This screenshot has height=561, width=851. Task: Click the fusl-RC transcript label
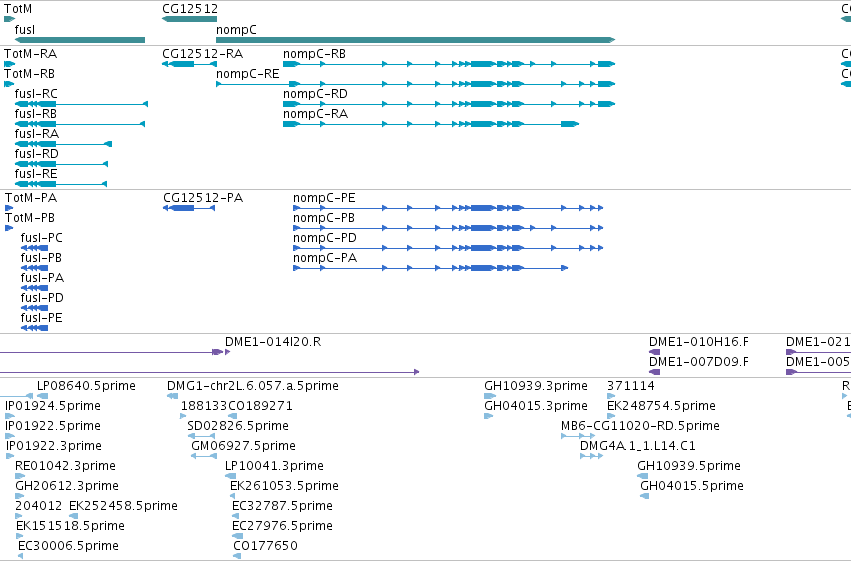point(36,94)
